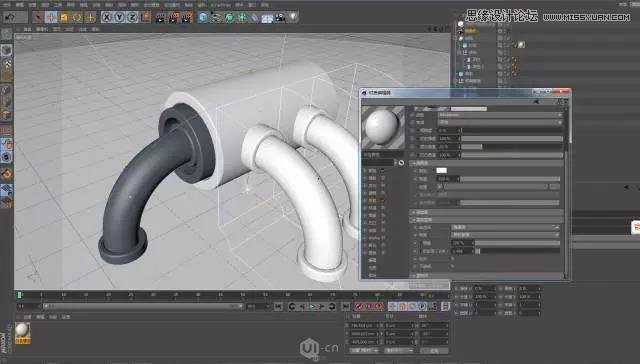The image size is (640, 364).
Task: Toggle the X axis lock
Action: click(x=107, y=17)
